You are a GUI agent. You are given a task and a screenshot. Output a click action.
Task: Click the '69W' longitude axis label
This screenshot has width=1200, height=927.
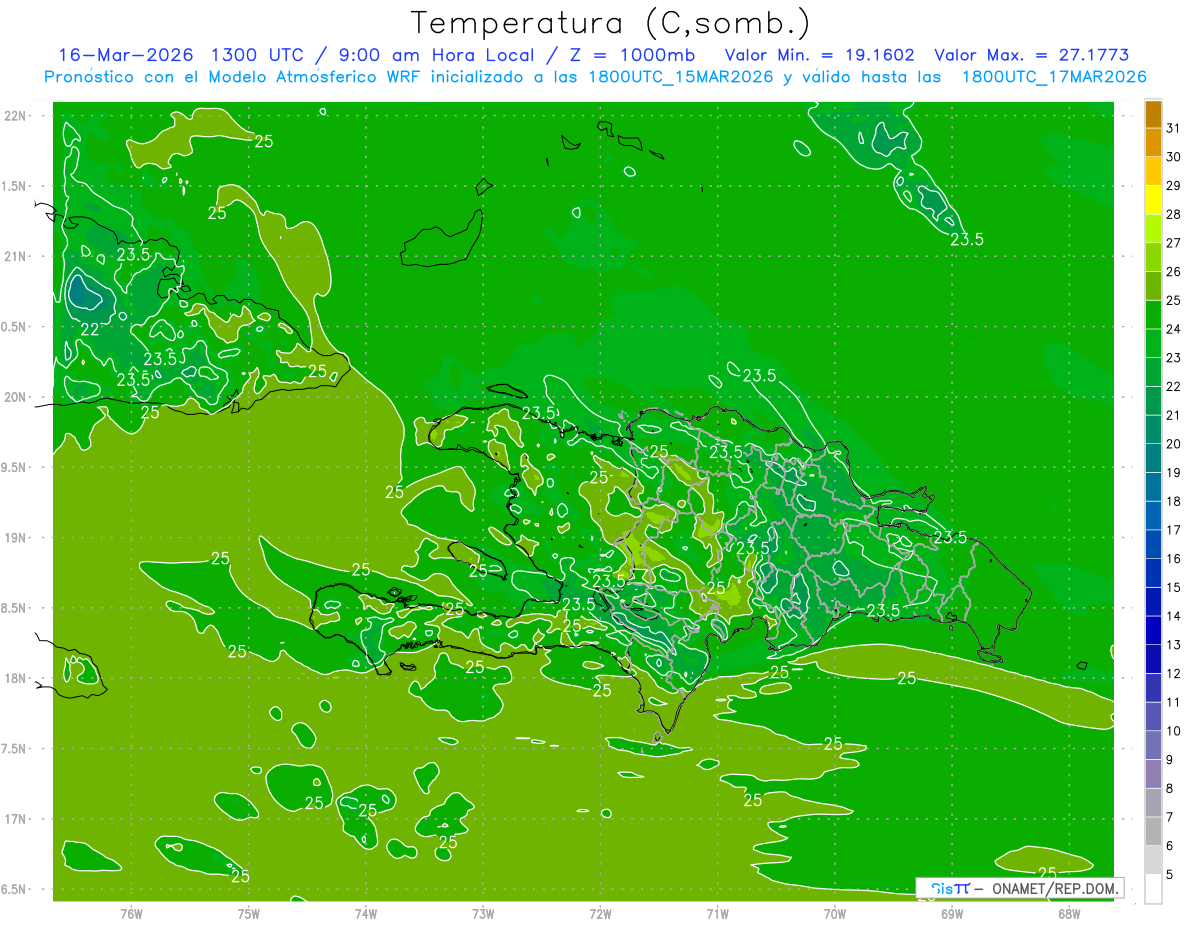952,914
